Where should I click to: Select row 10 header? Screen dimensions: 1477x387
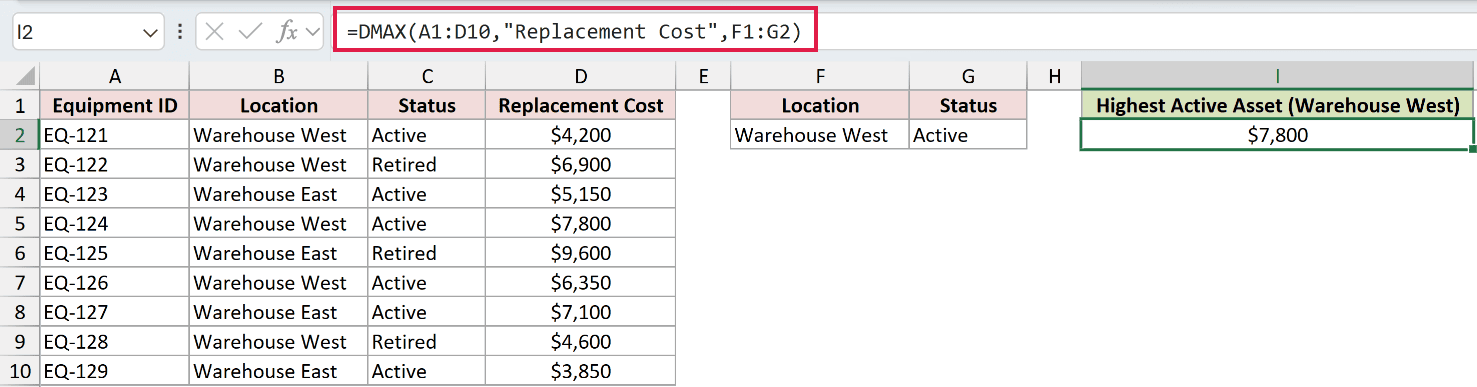[x=20, y=371]
